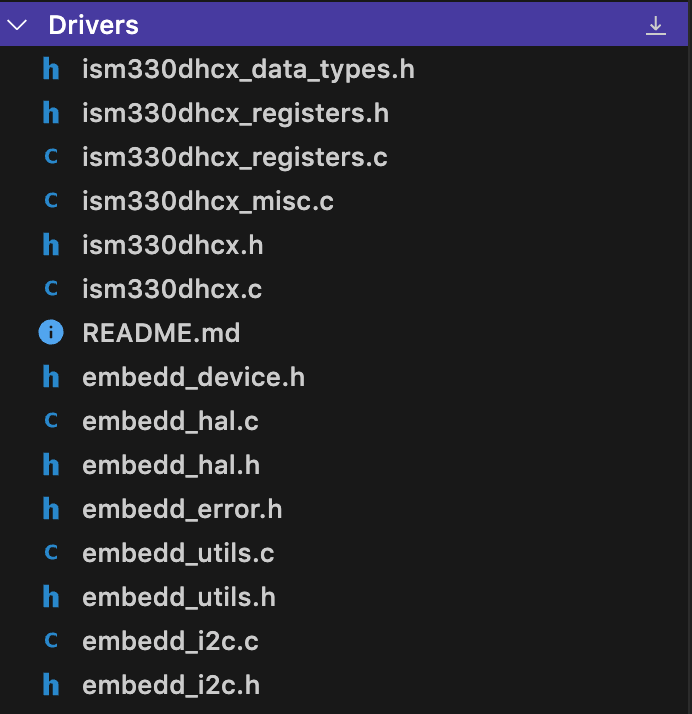Viewport: 692px width, 714px height.
Task: Click the header icon of ism330dhcx_data_types.h
Action: pos(50,69)
